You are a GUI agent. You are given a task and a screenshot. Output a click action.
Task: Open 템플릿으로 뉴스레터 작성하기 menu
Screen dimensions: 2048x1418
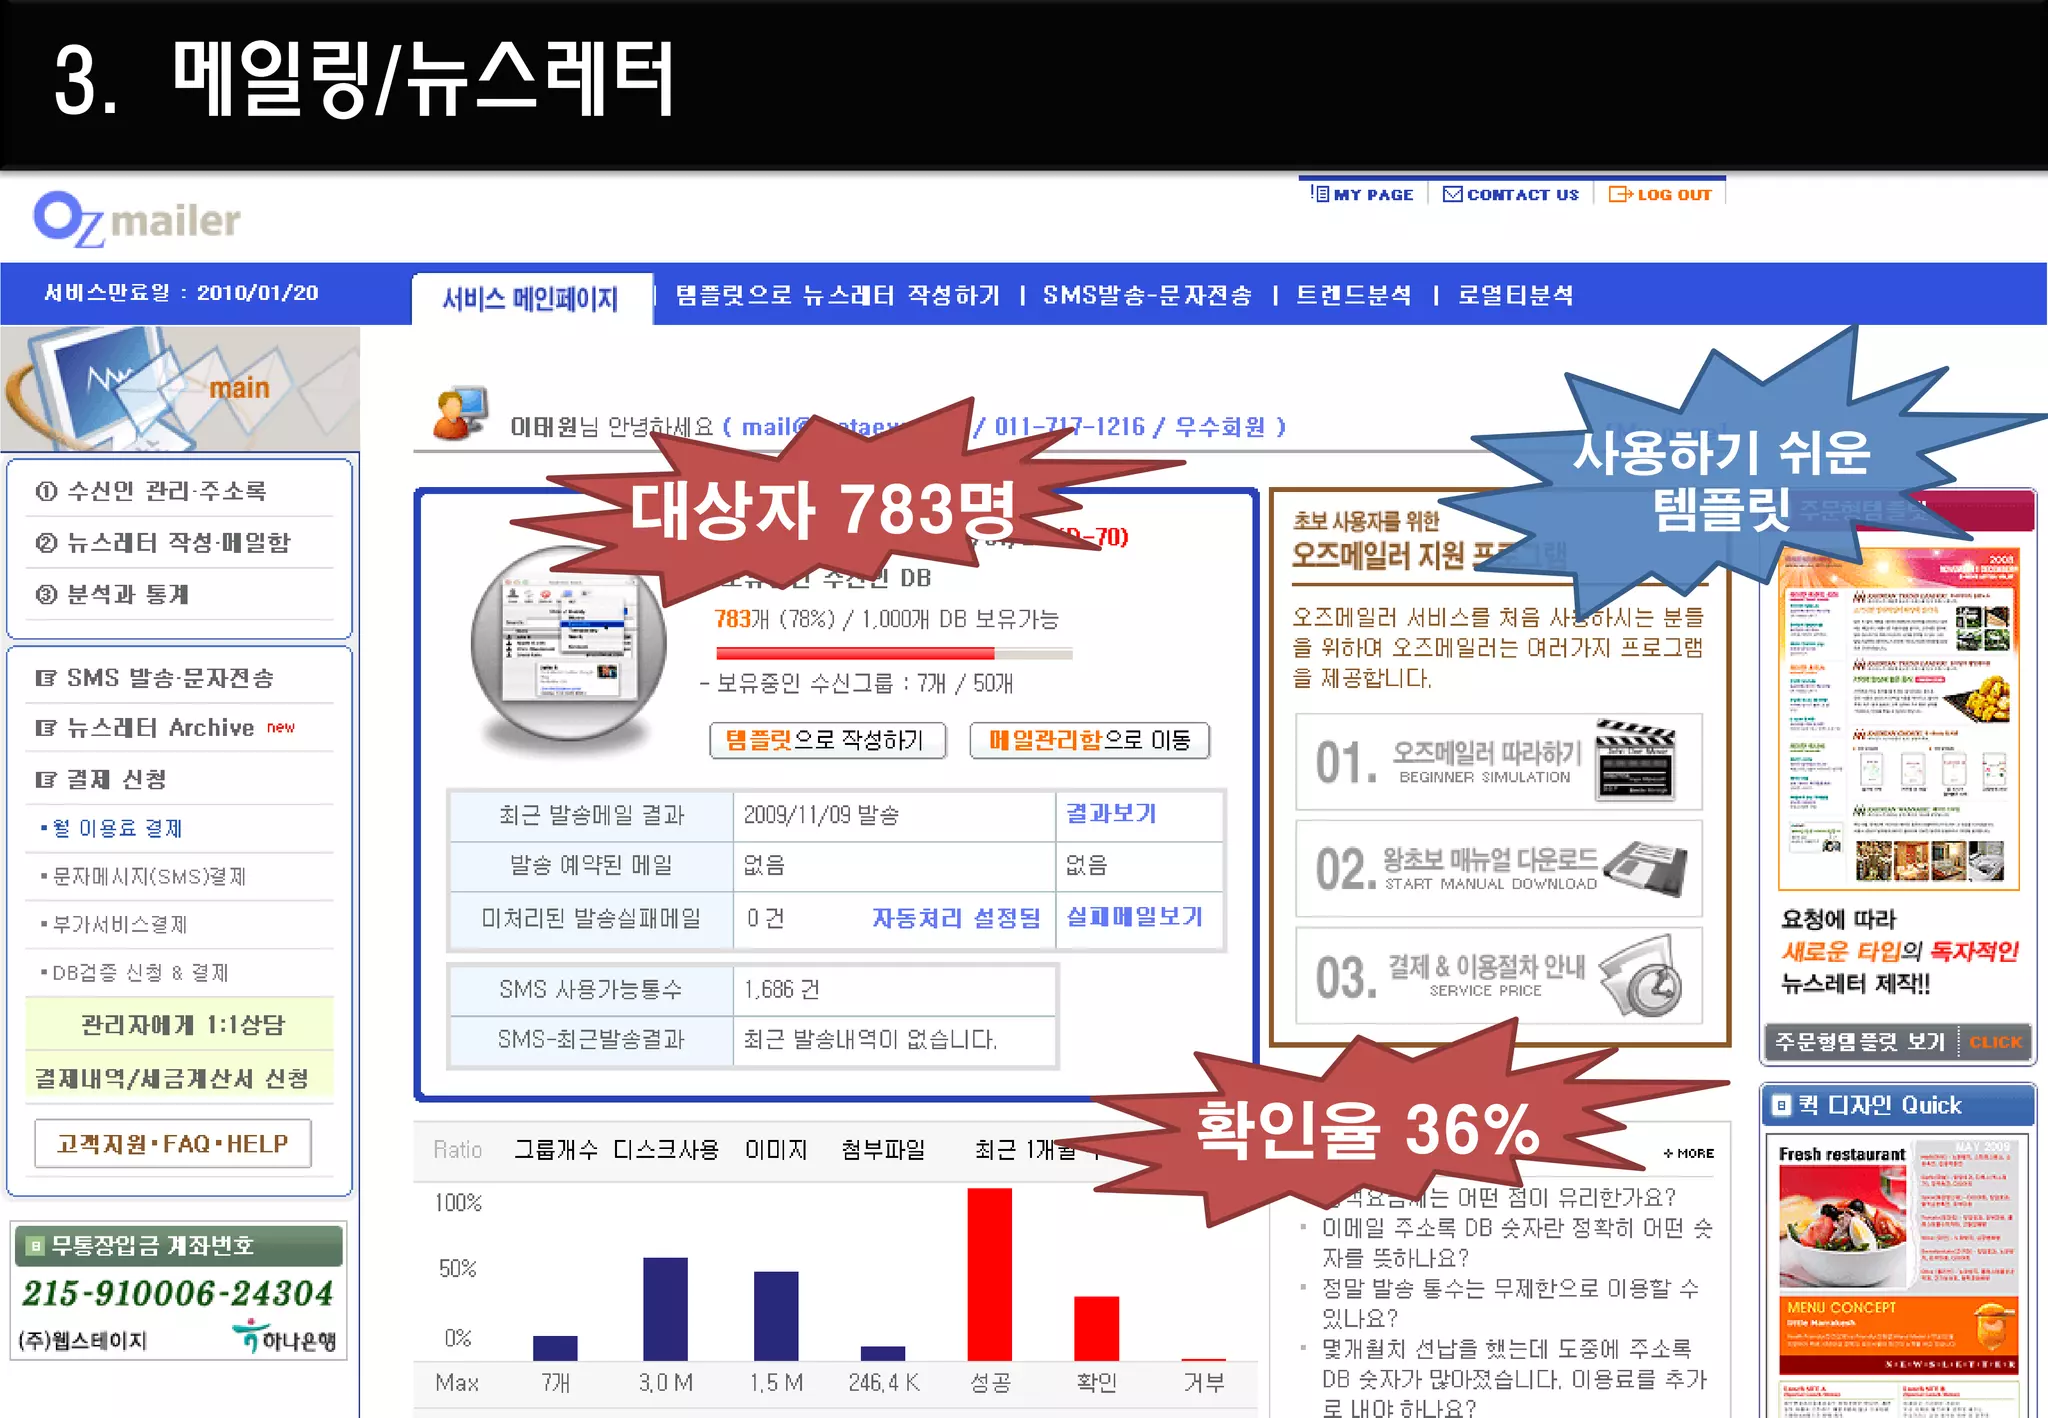tap(837, 295)
